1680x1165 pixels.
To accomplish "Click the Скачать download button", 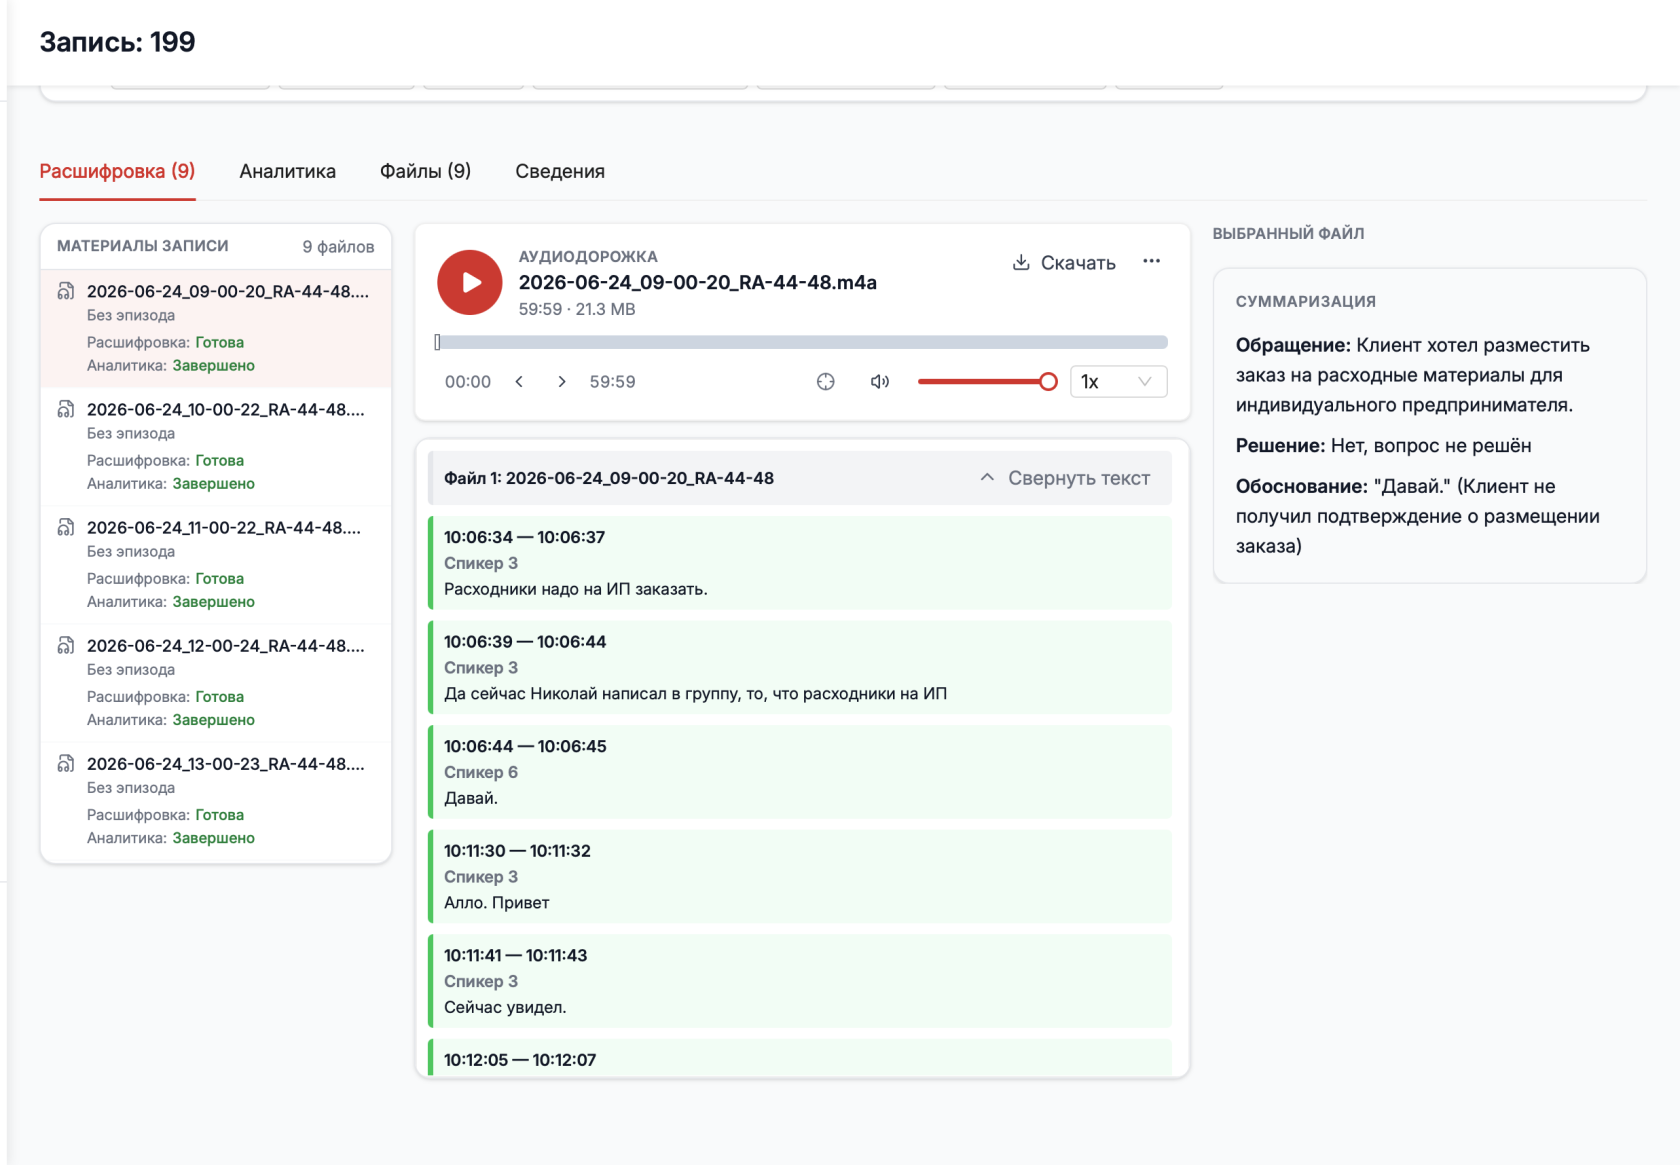I will [x=1064, y=262].
